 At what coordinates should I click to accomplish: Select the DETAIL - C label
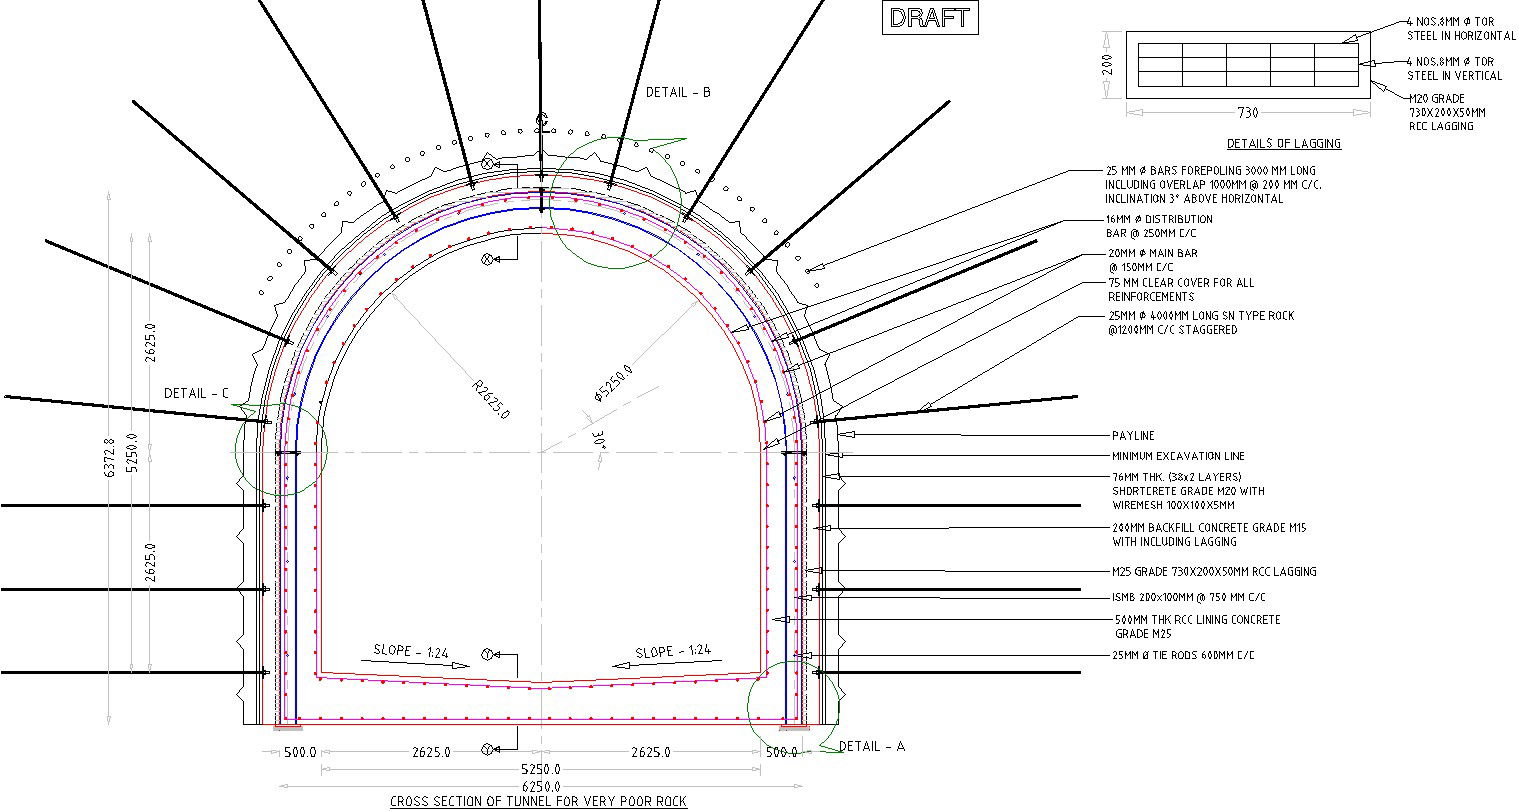196,394
